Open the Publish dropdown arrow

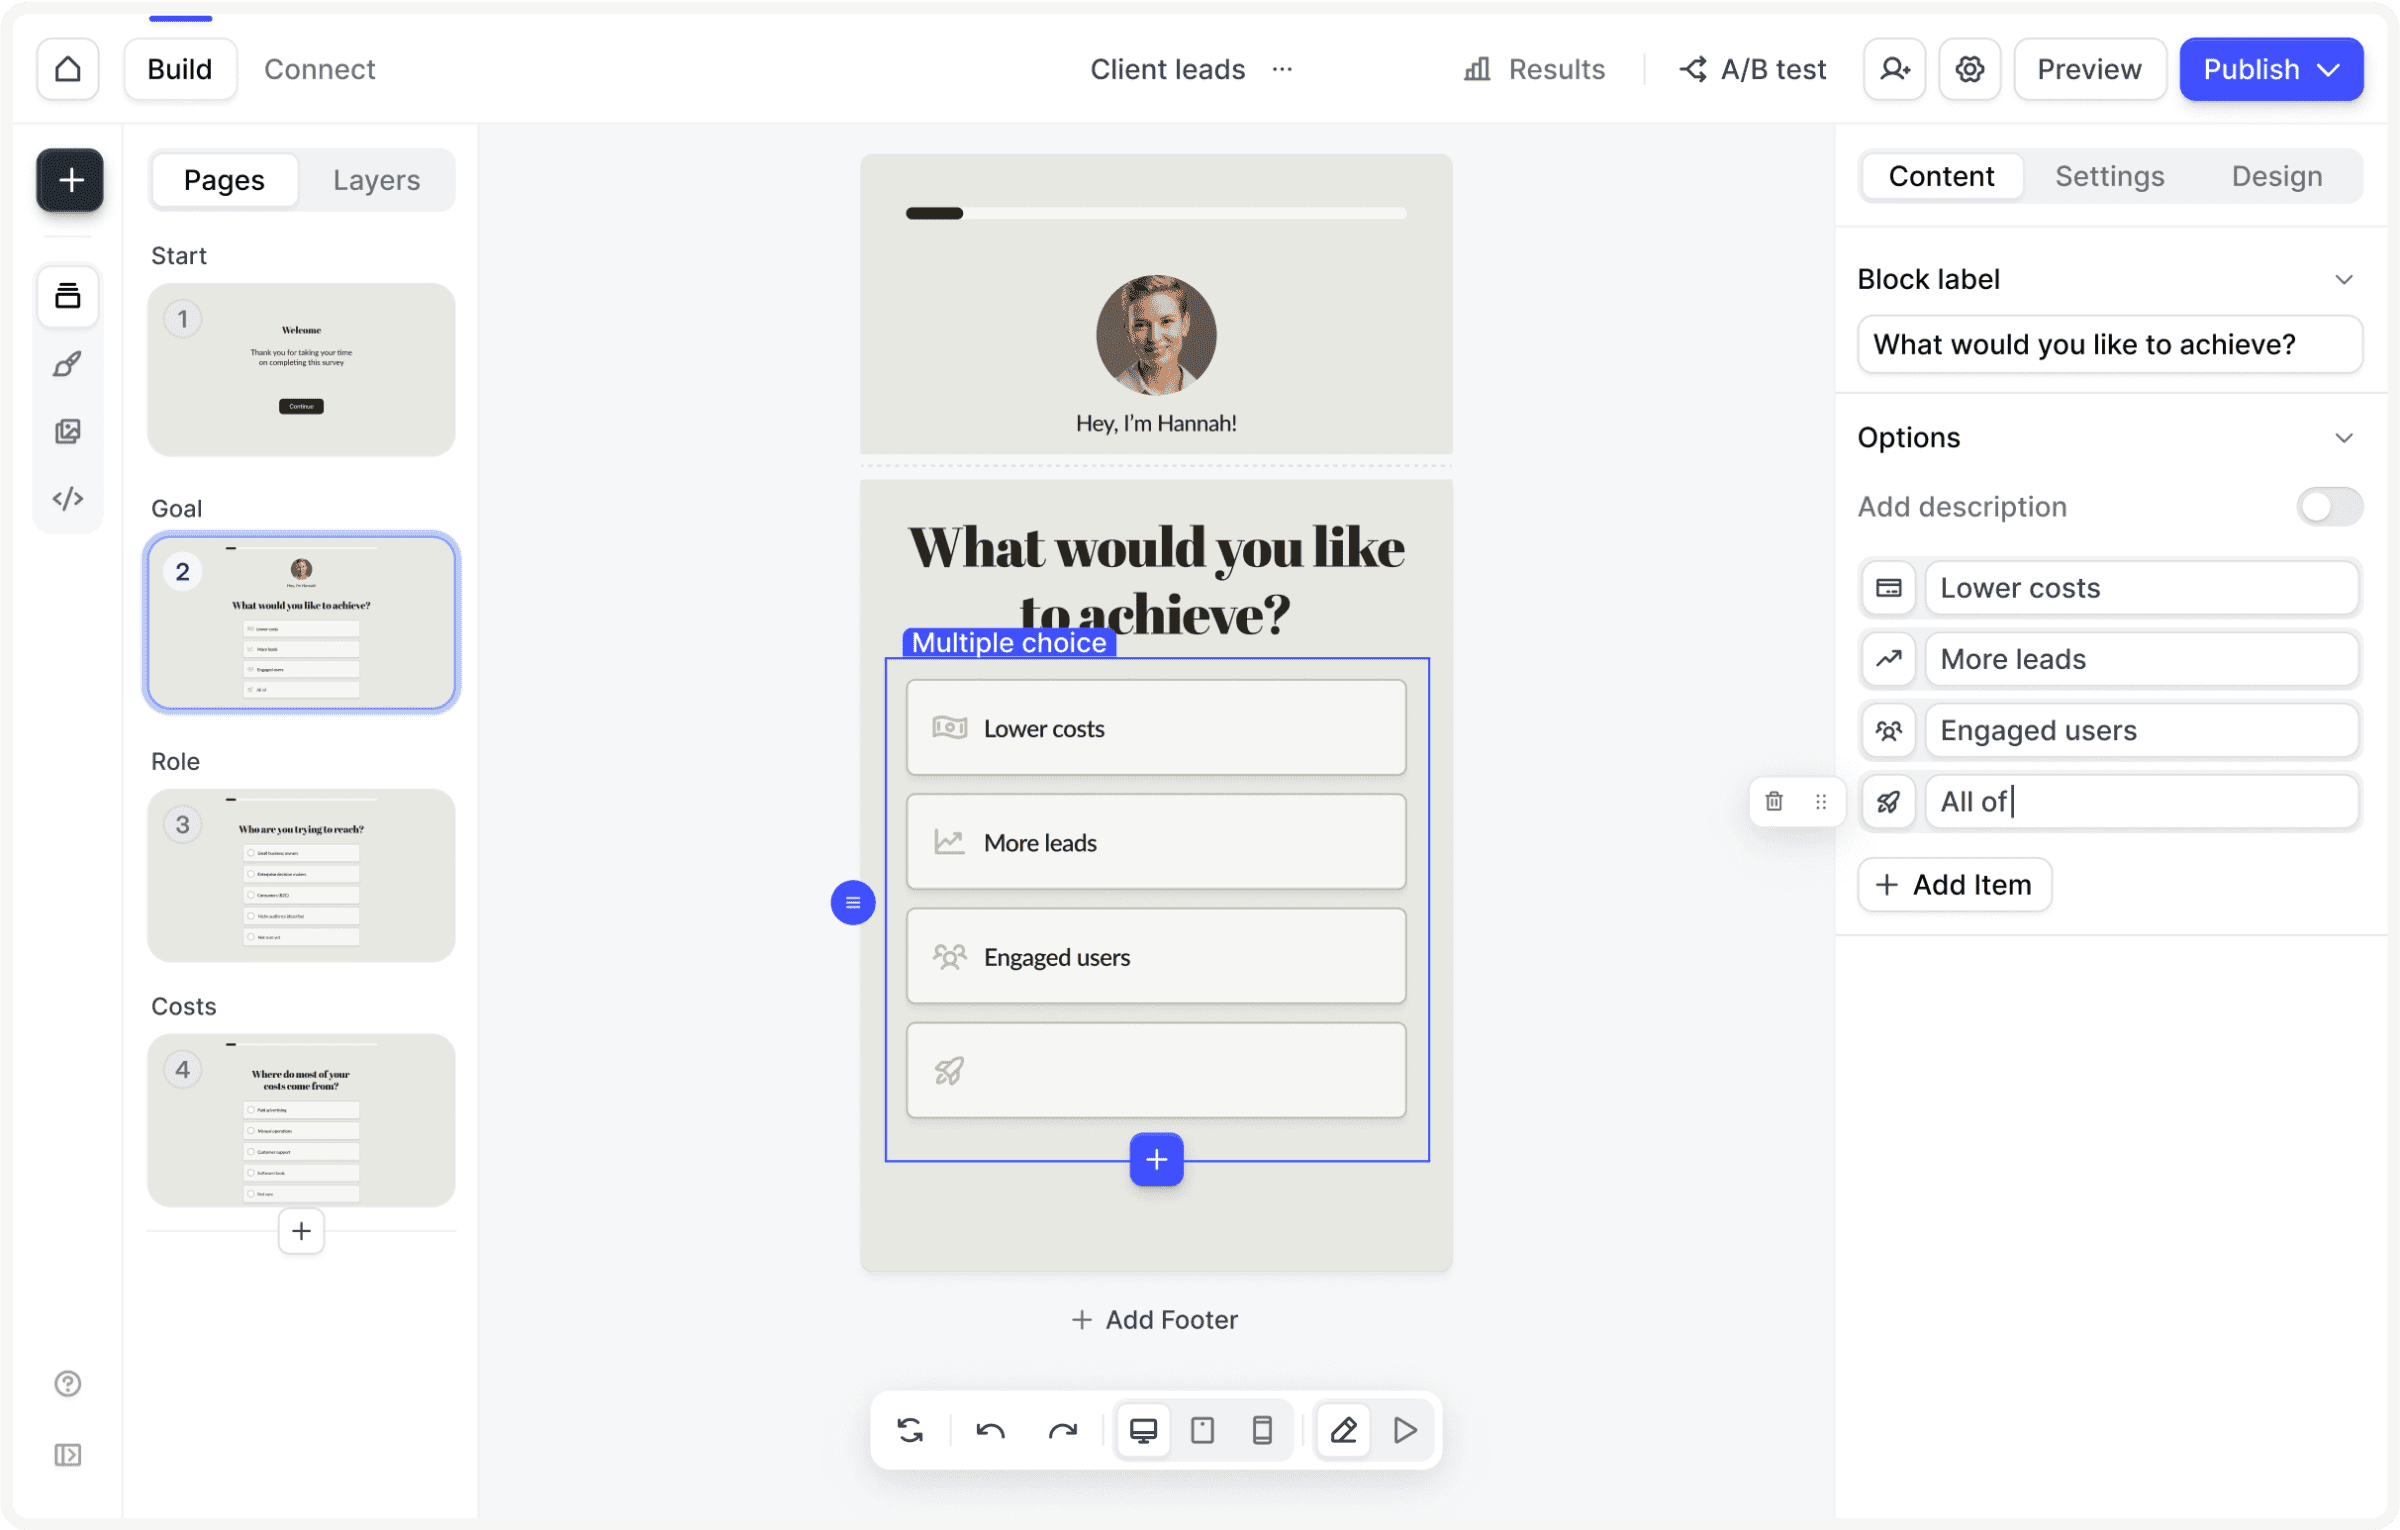[2329, 69]
